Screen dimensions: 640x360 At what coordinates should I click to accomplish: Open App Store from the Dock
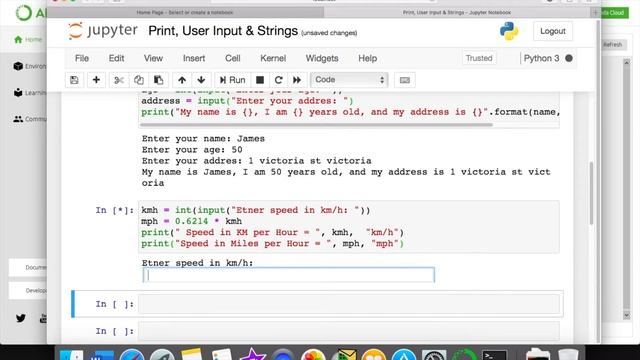(404, 355)
